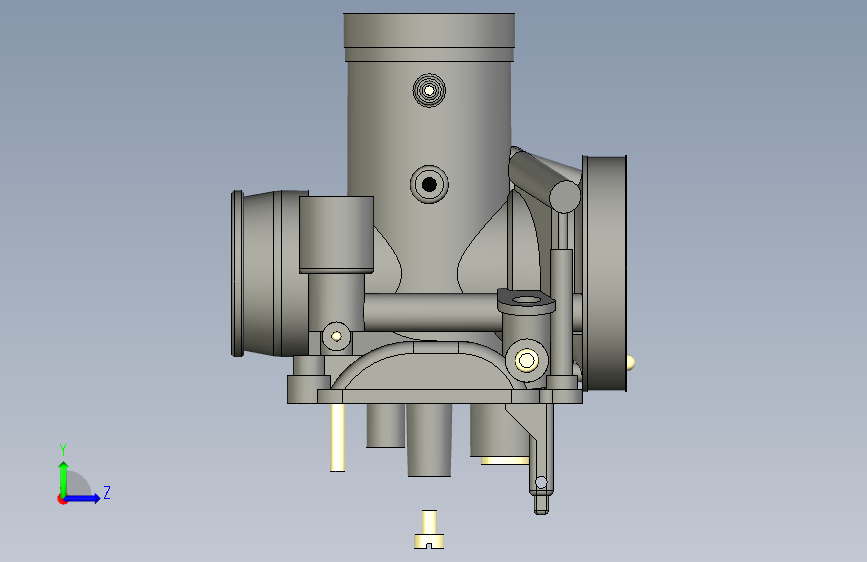Select the loose slotted screw below the carburetor
The width and height of the screenshot is (867, 562).
tap(429, 530)
